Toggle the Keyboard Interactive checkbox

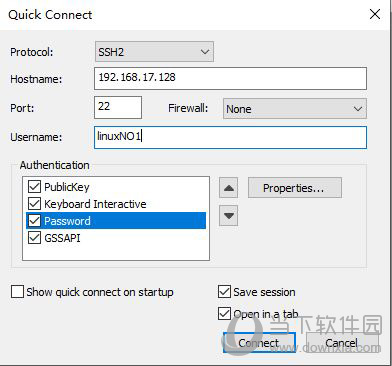(34, 204)
